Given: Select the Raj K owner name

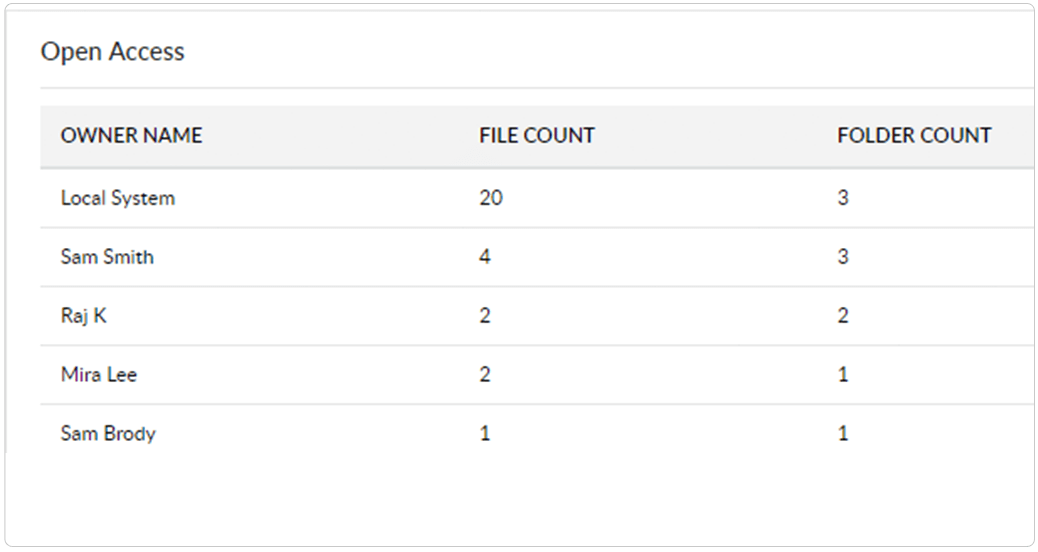Looking at the screenshot, I should (x=83, y=316).
